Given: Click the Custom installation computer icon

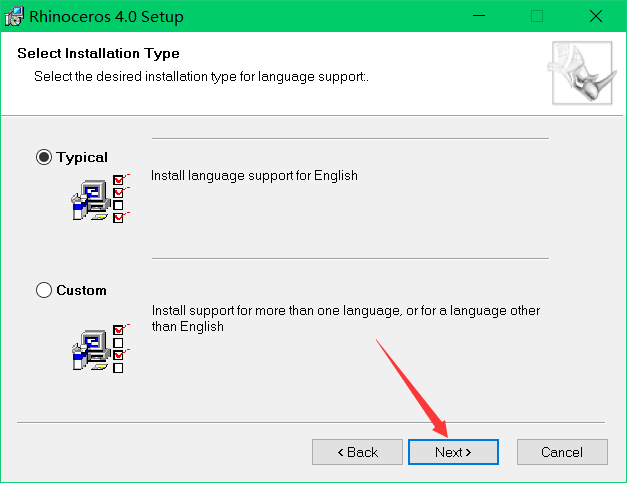Looking at the screenshot, I should pos(100,347).
